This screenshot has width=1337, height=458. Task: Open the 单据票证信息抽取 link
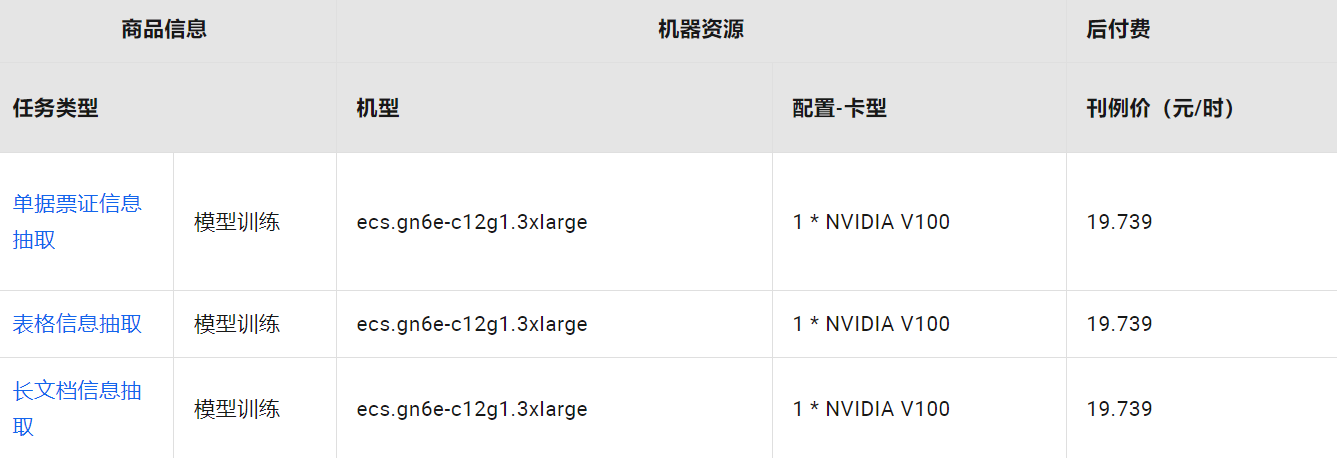point(77,222)
